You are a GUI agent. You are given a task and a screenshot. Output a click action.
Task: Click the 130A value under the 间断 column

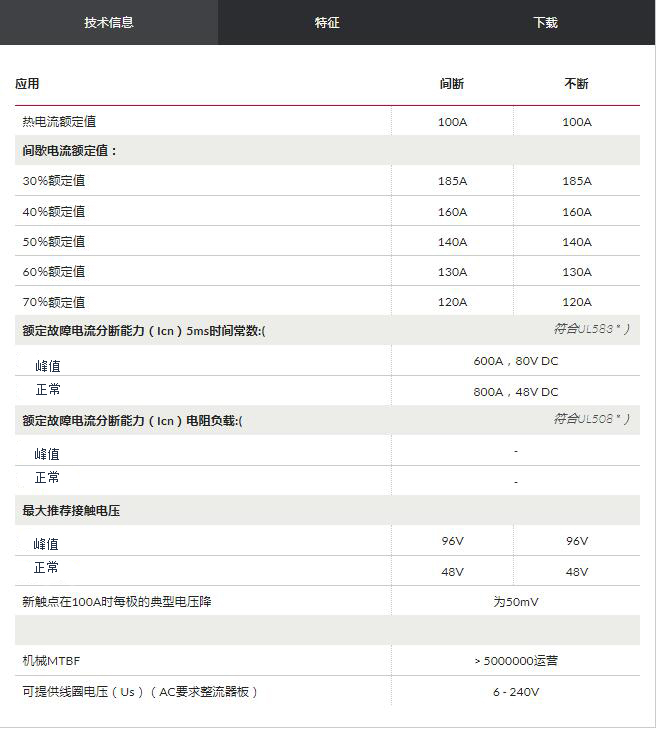click(x=452, y=272)
